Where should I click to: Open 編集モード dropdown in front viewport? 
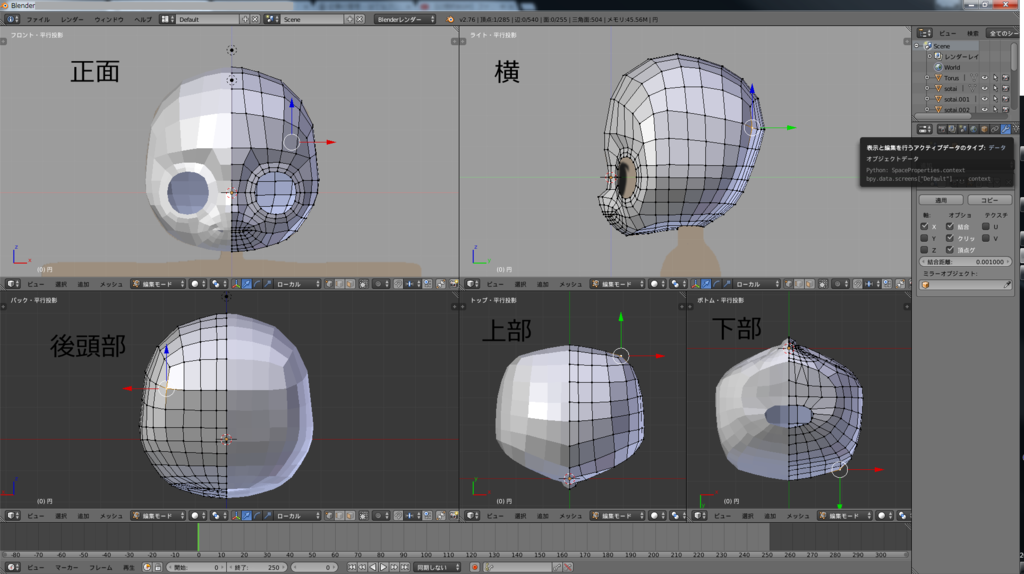(x=158, y=284)
